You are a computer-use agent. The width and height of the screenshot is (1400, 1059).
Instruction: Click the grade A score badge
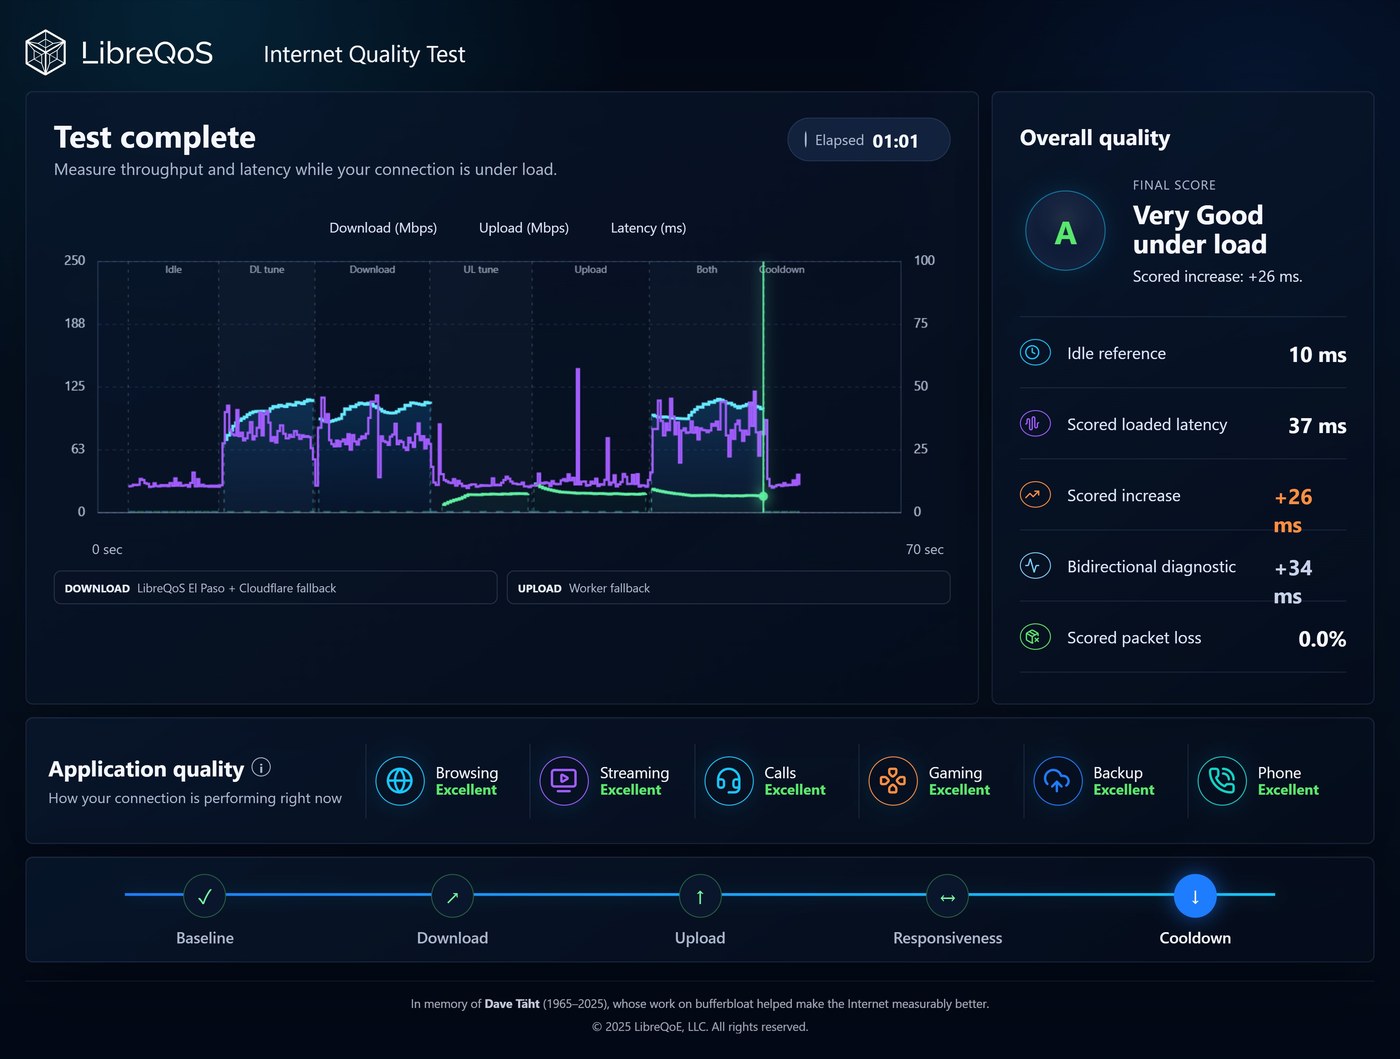tap(1066, 231)
